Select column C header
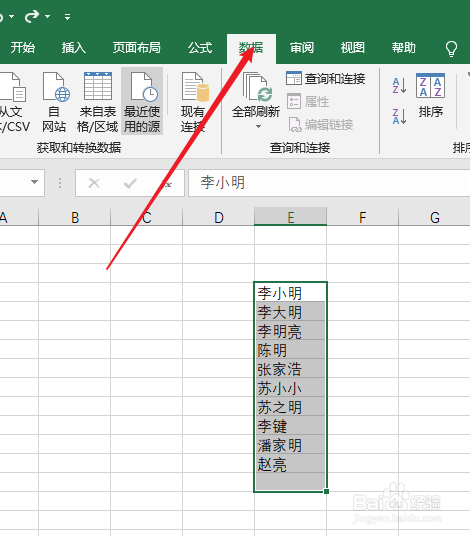This screenshot has height=536, width=470. pos(147,217)
